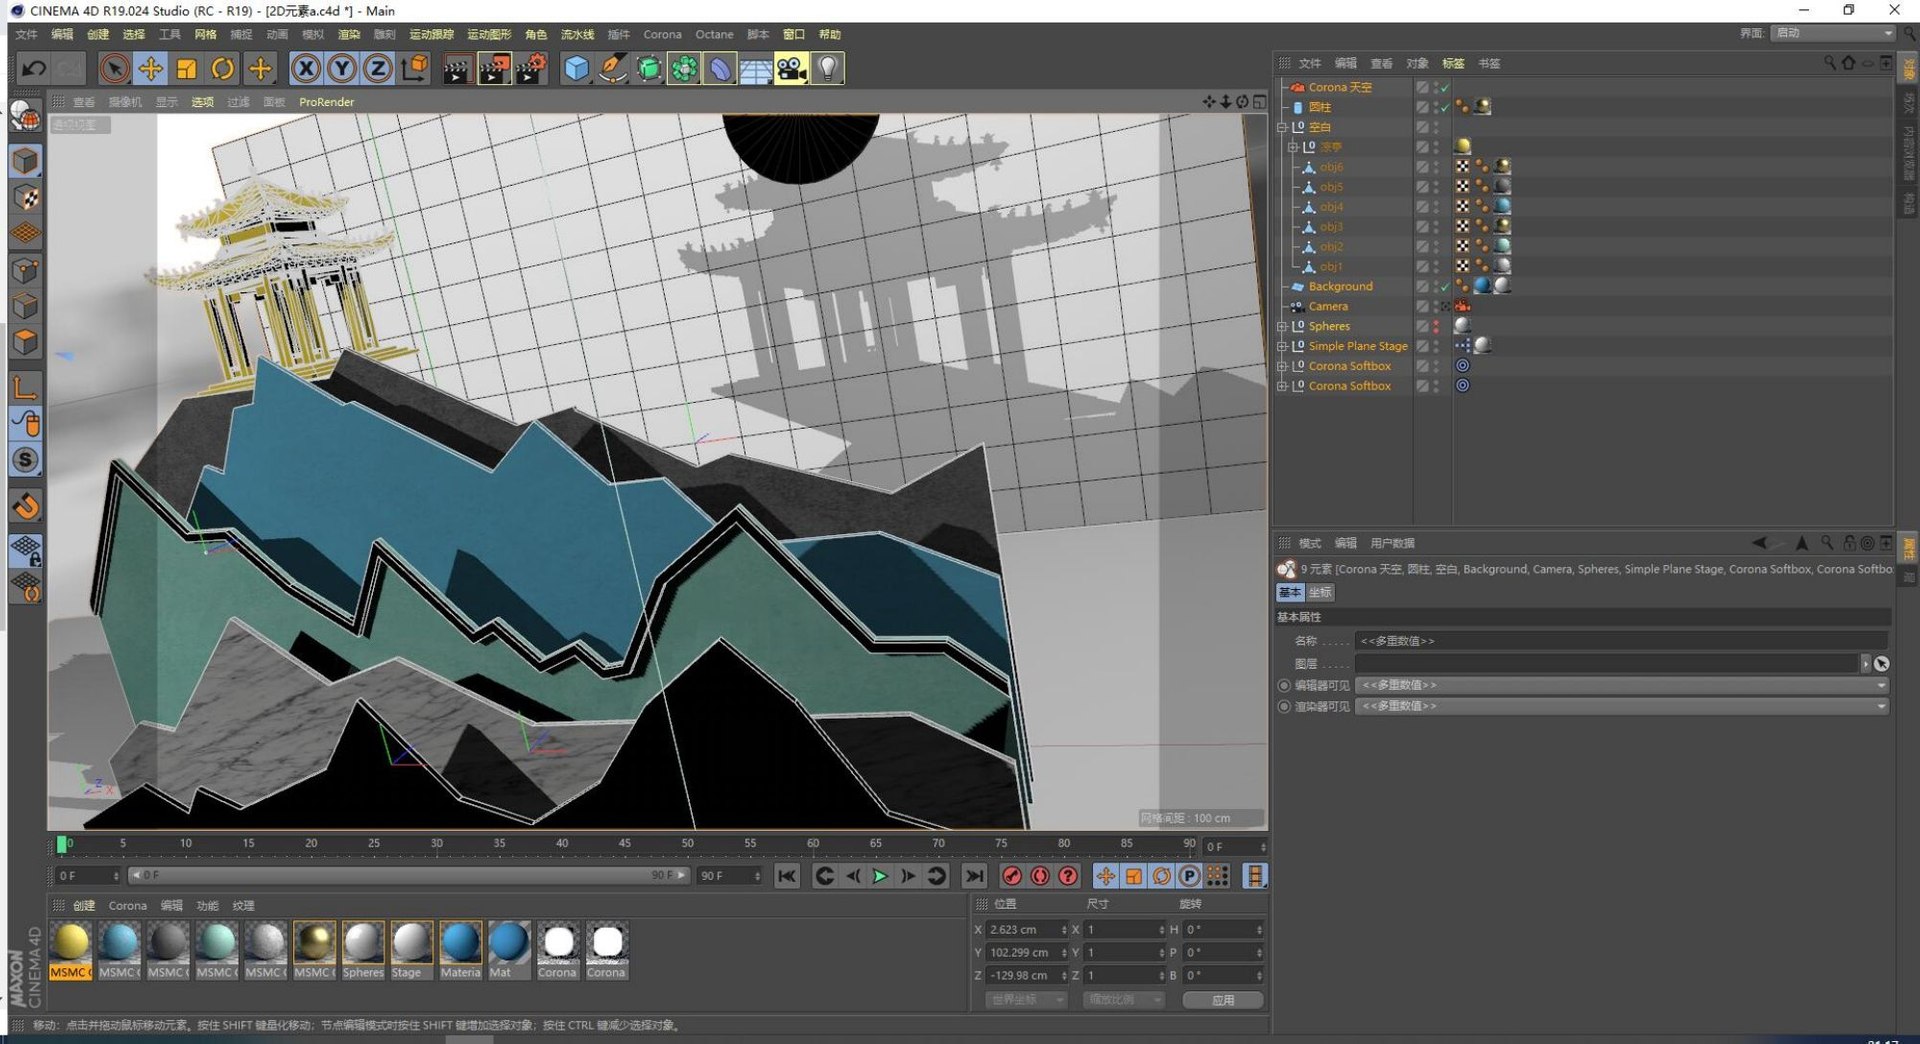1920x1044 pixels.
Task: Open the 编辑器可见 dropdown
Action: (x=1621, y=685)
